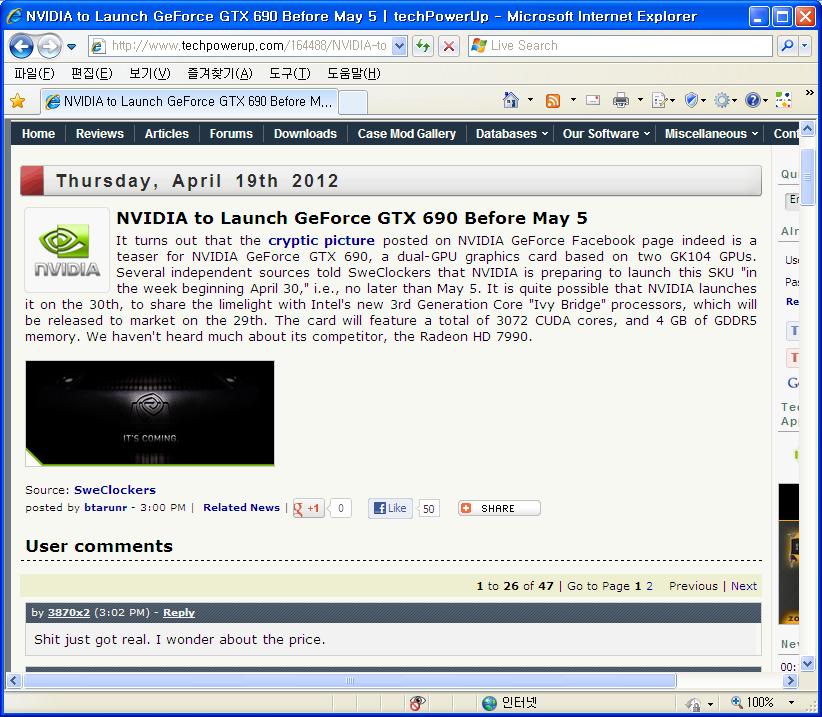Open Case Mod Gallery navigation link
Screen dimensions: 822x717
(407, 134)
